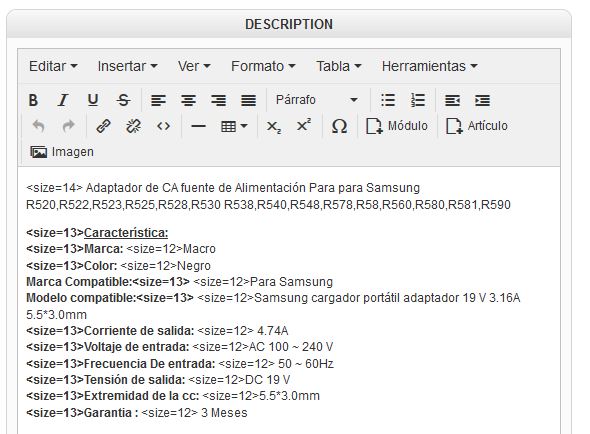Click the DESCRIPTION panel header
Image resolution: width=590 pixels, height=434 pixels.
coord(289,24)
